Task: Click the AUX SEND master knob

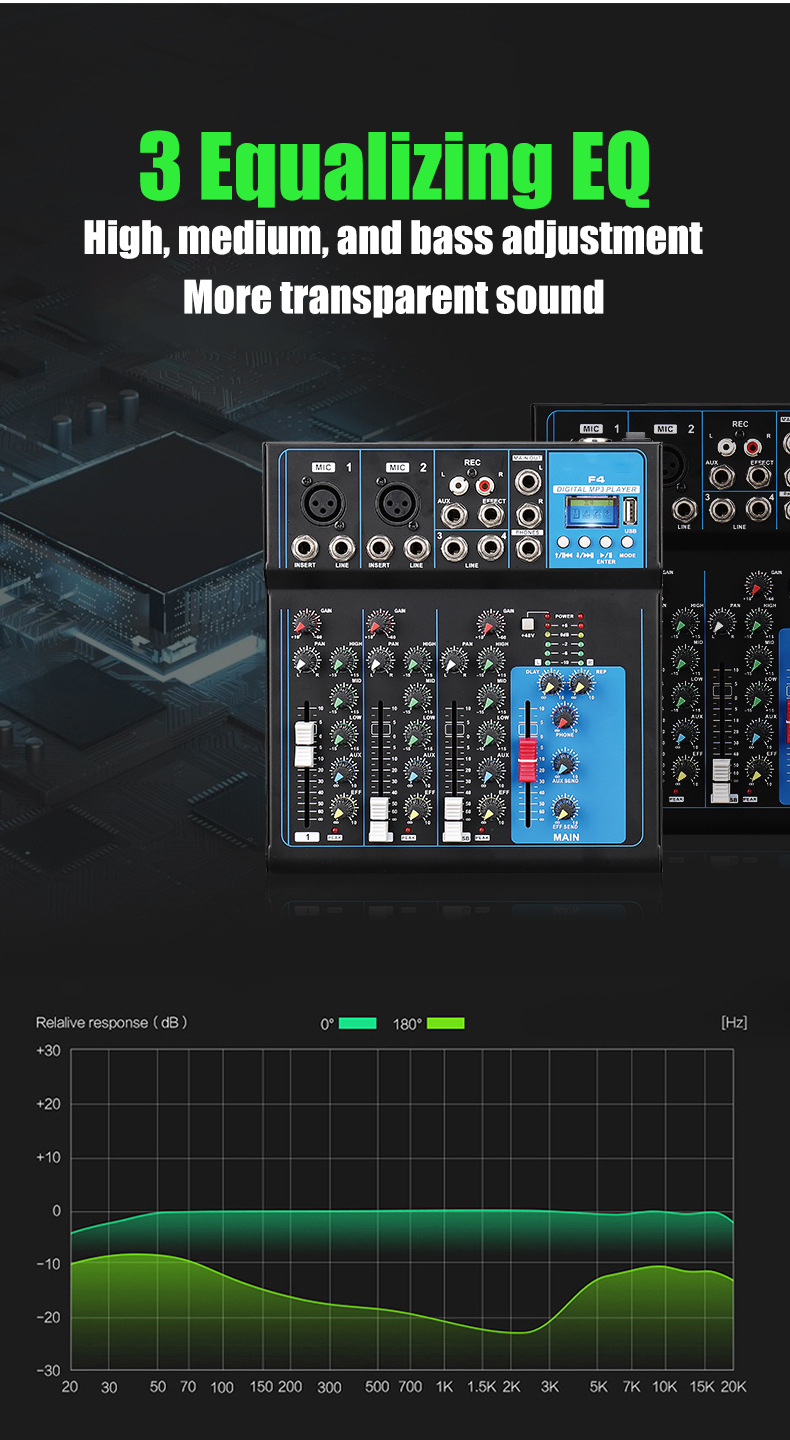Action: [x=565, y=764]
